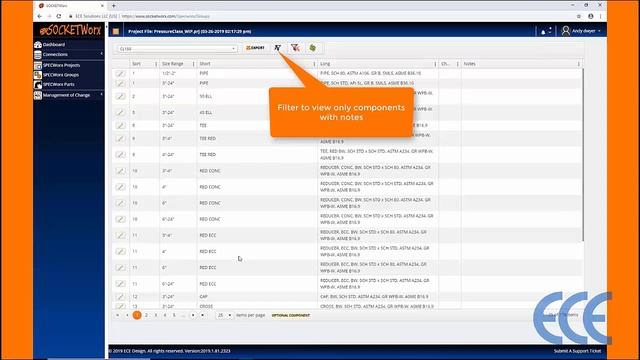Go to page 4 of the grid
The width and height of the screenshot is (640, 360).
(x=165, y=315)
